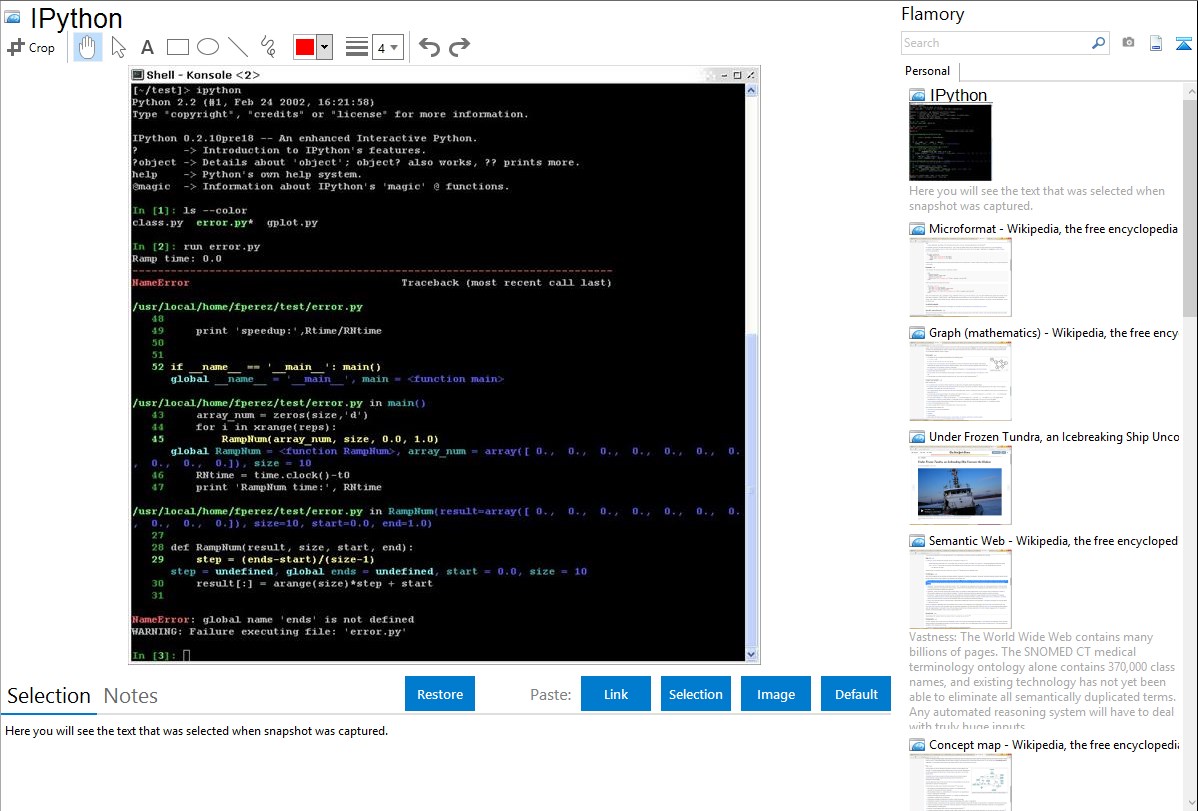1198x811 pixels.
Task: Activate the hand pan tool
Action: [x=88, y=47]
